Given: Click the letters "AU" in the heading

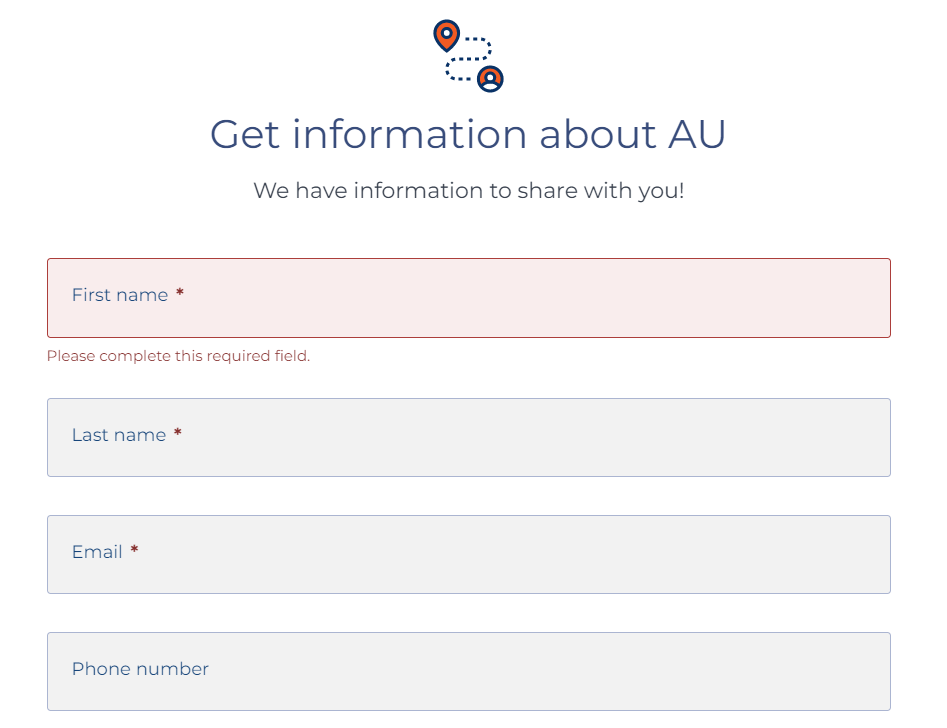Looking at the screenshot, I should click(696, 135).
